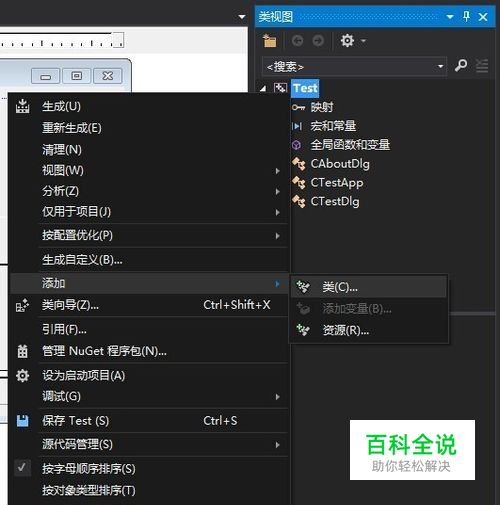This screenshot has width=500, height=505.
Task: Choose 引用(F)... menu item
Action: pyautogui.click(x=149, y=329)
